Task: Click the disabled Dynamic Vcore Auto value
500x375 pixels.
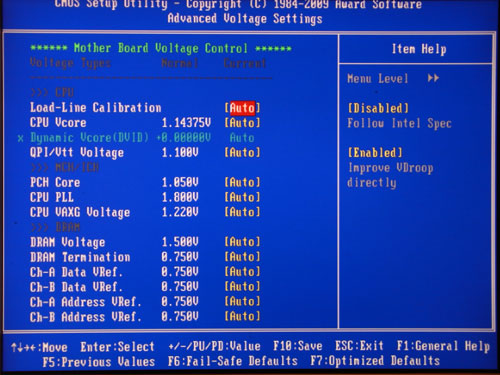Action: pyautogui.click(x=242, y=138)
